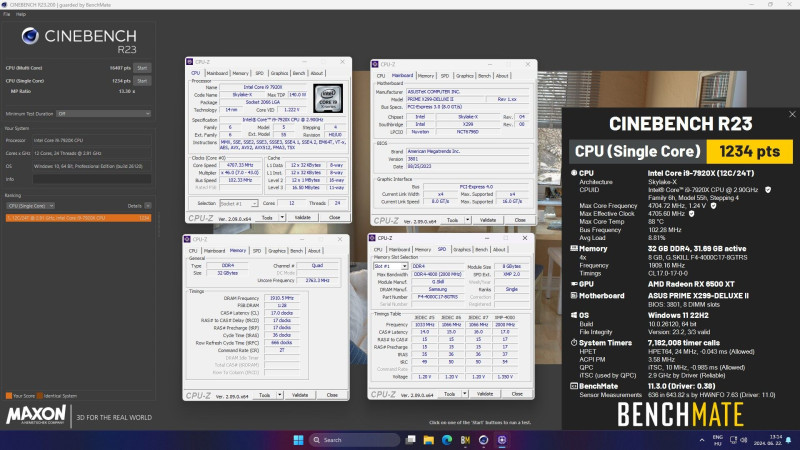Click the title bar icon of the CPU-Z motherboard window
The height and width of the screenshot is (450, 800).
[375, 64]
